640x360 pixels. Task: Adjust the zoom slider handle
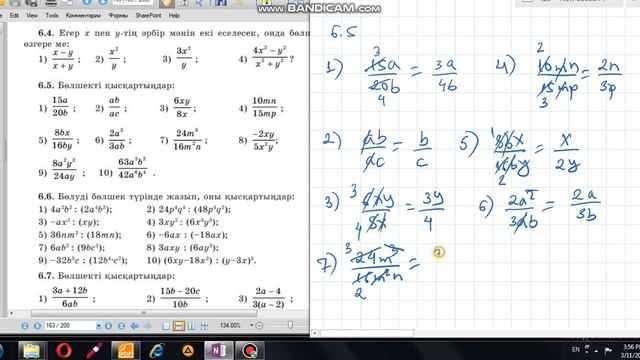click(x=290, y=325)
